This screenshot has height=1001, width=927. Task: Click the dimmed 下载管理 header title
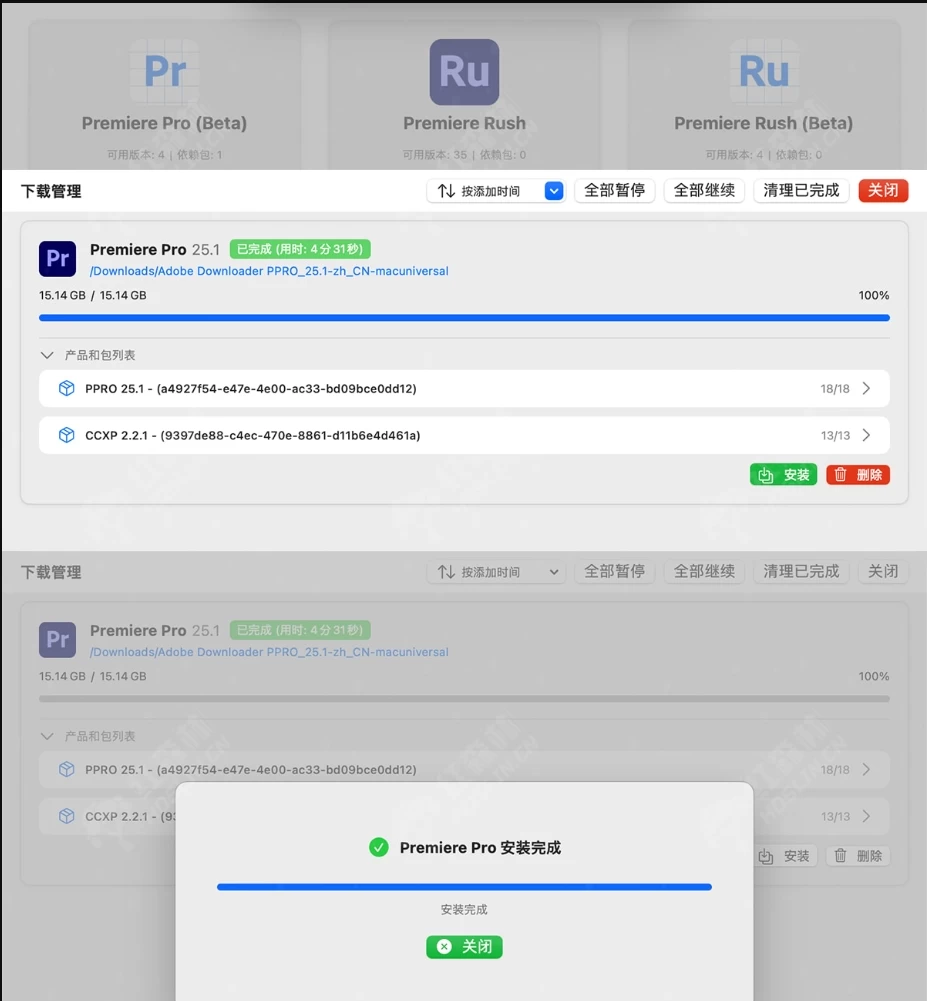pyautogui.click(x=51, y=572)
